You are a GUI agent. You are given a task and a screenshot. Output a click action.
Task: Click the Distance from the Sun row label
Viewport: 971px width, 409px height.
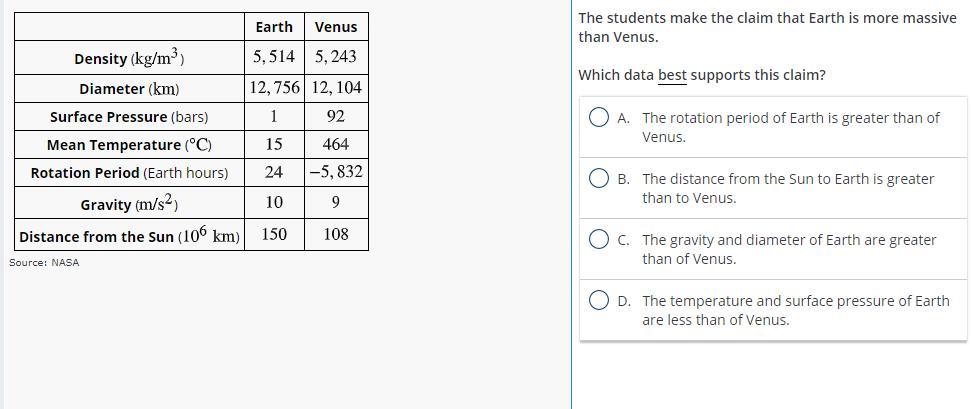129,236
